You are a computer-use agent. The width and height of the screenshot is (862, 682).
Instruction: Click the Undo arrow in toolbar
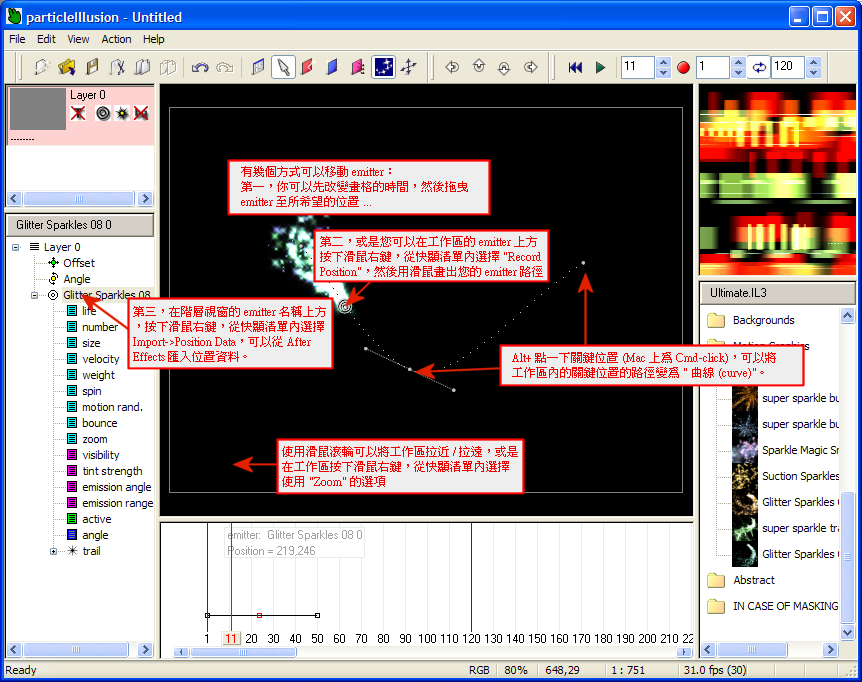(x=200, y=68)
